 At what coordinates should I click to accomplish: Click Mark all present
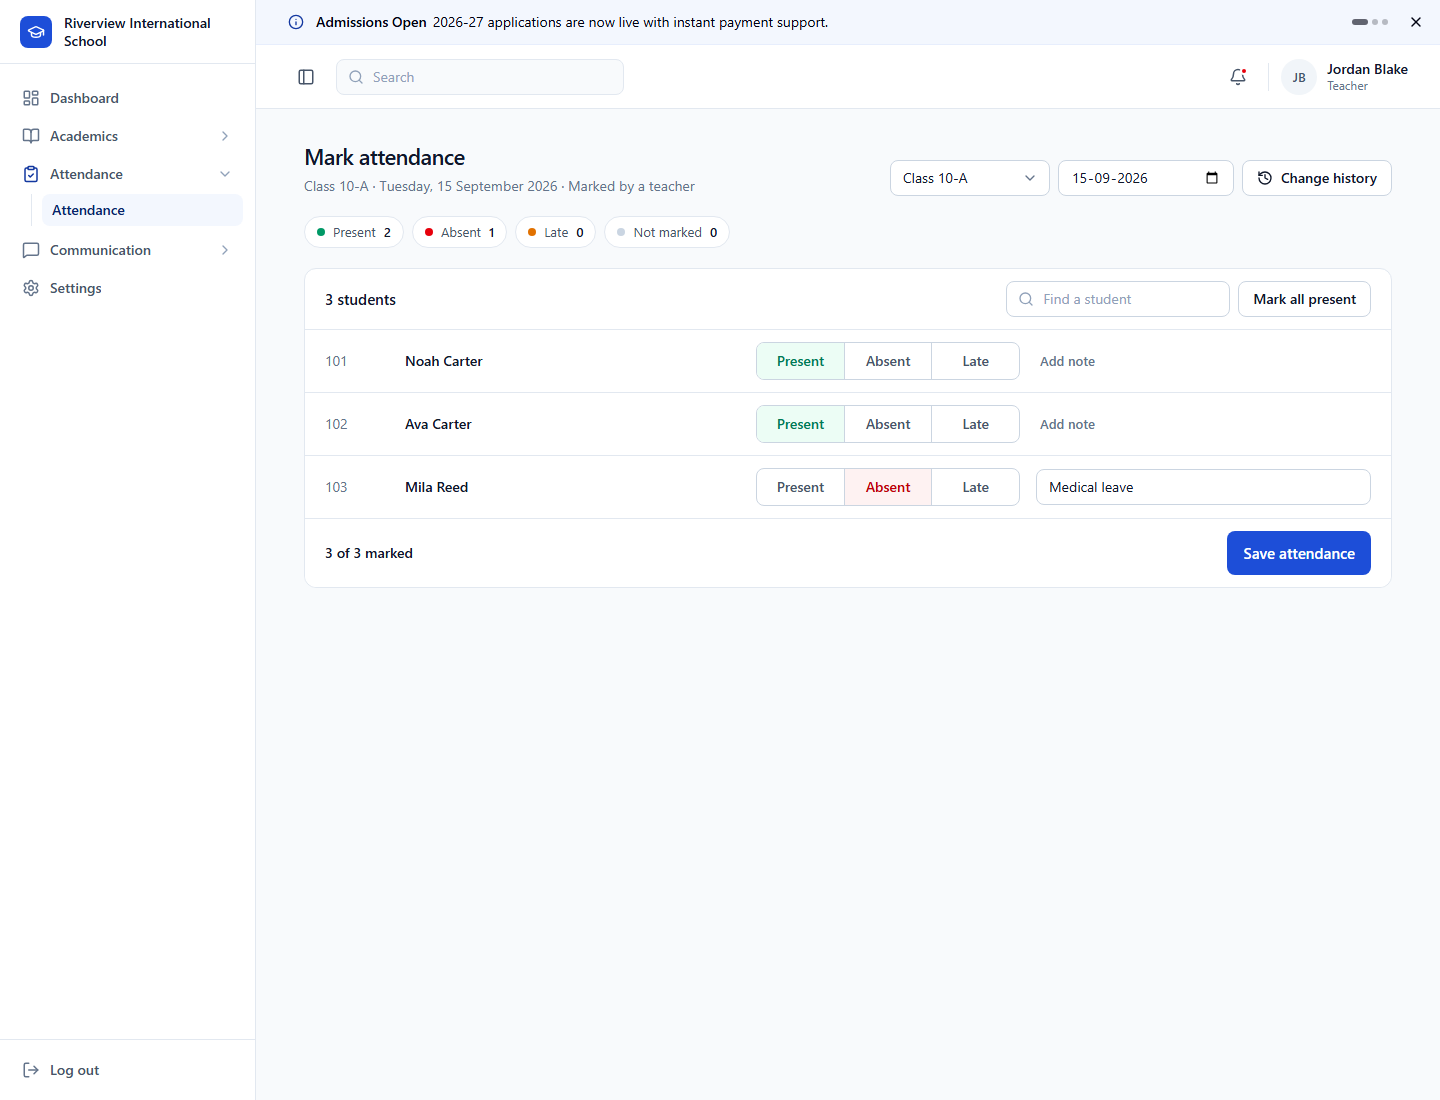tap(1304, 299)
